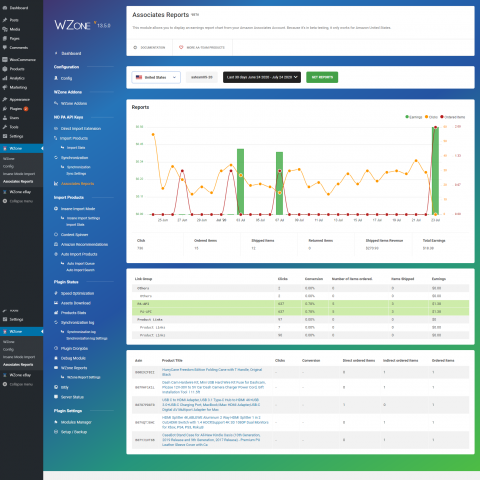Click the Direct Import Extension icon
480x480 pixels.
(x=56, y=128)
